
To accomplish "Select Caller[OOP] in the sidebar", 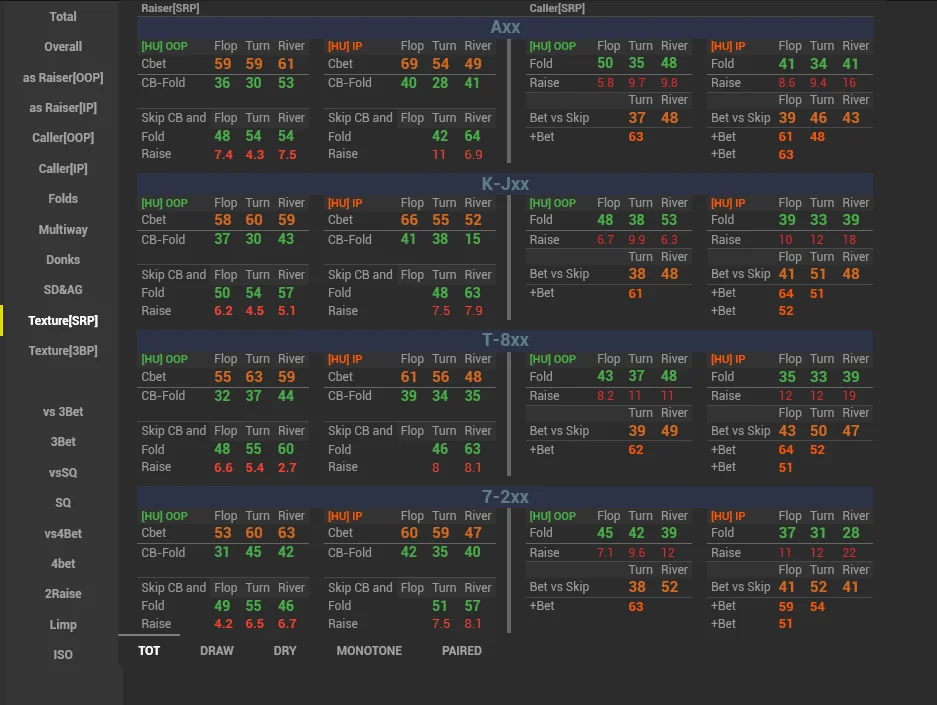I will tap(63, 137).
